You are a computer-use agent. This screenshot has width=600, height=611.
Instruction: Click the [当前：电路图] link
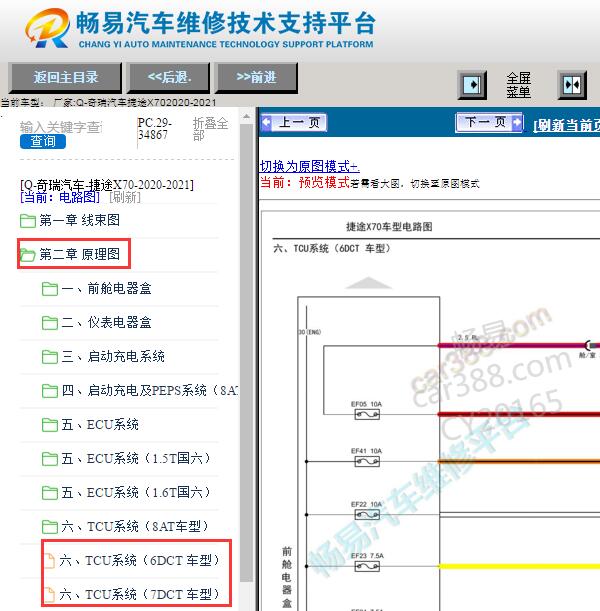point(60,197)
